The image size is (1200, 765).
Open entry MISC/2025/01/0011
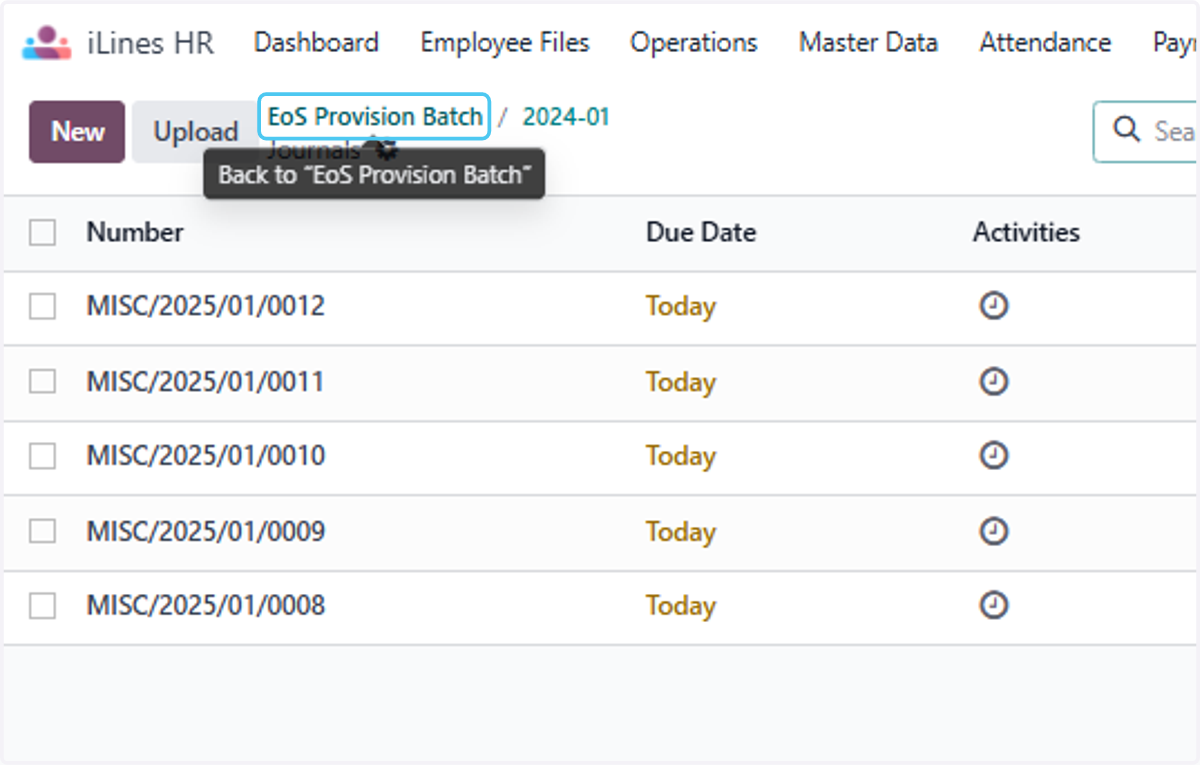[206, 381]
